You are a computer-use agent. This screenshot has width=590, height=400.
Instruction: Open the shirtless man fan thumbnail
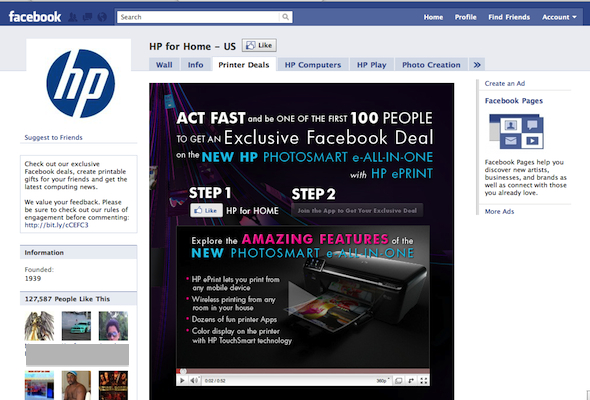pos(76,385)
